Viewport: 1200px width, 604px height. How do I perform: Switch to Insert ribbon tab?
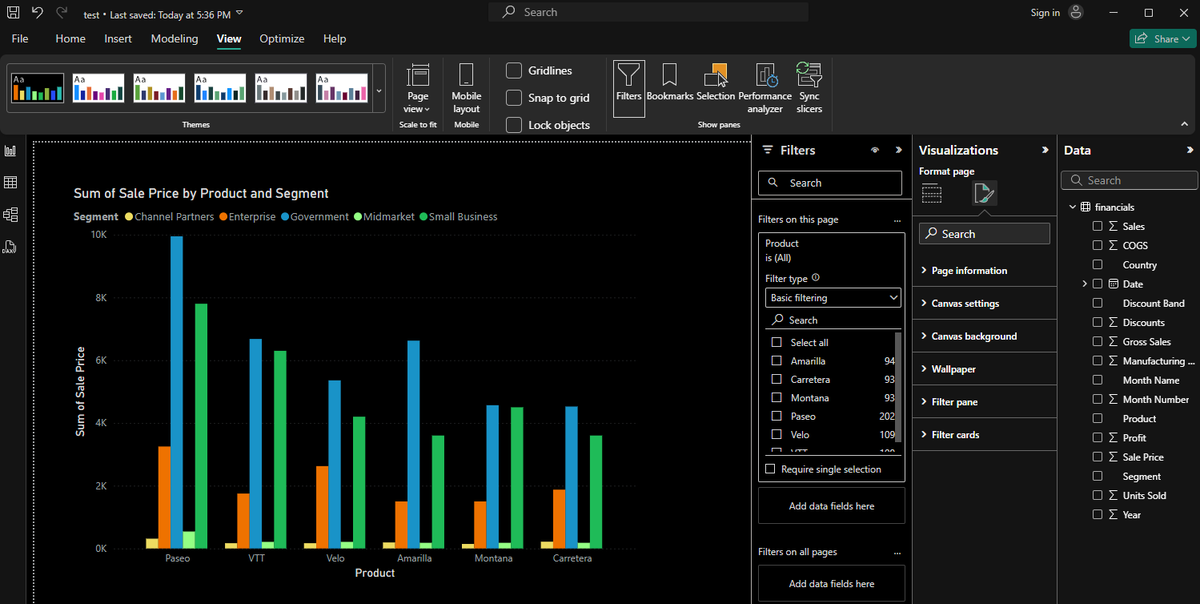[x=118, y=39]
